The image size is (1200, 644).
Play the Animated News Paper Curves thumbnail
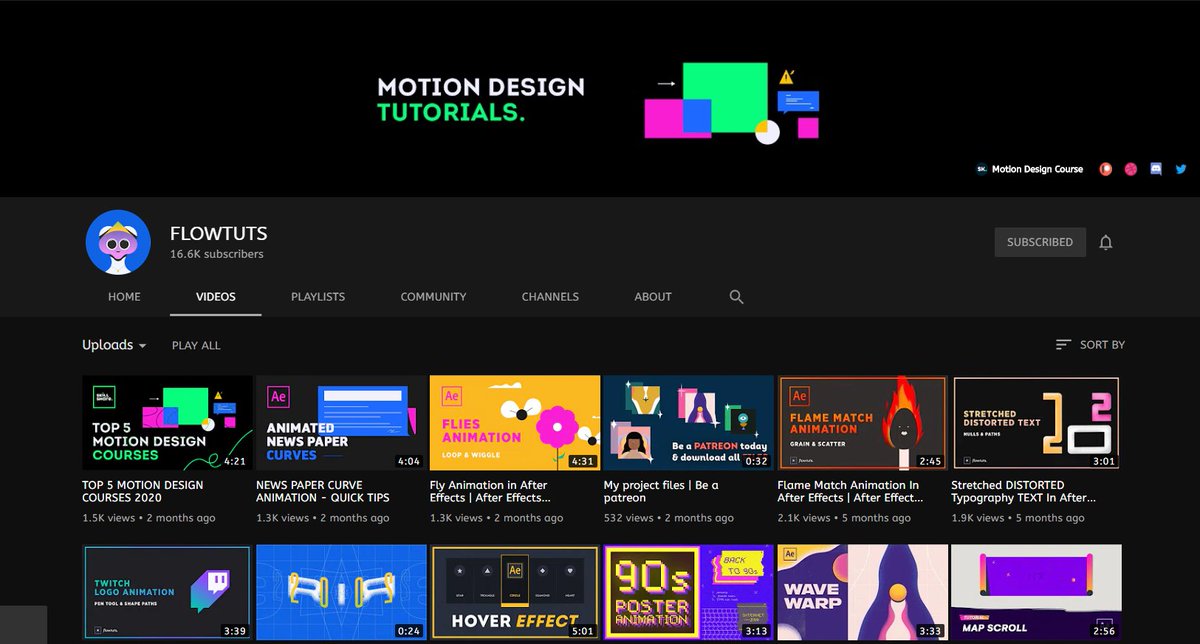341,423
